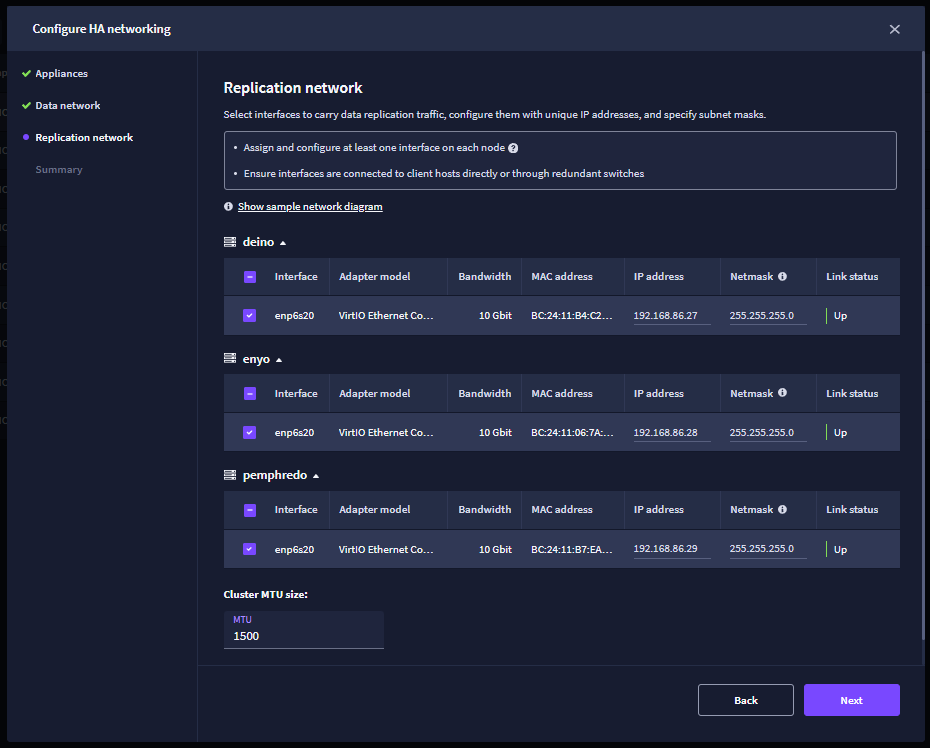
Task: Uncheck enp6s20 interface for deino
Action: (x=250, y=316)
